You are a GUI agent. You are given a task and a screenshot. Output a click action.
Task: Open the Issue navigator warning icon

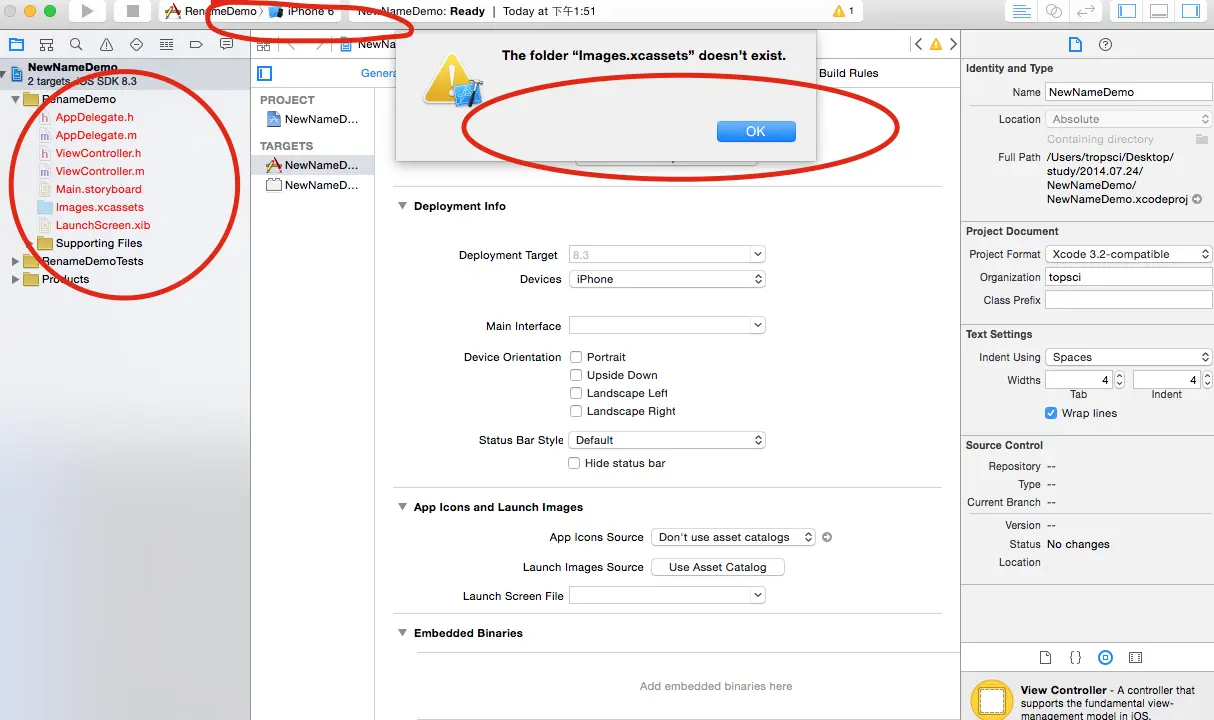coord(106,45)
